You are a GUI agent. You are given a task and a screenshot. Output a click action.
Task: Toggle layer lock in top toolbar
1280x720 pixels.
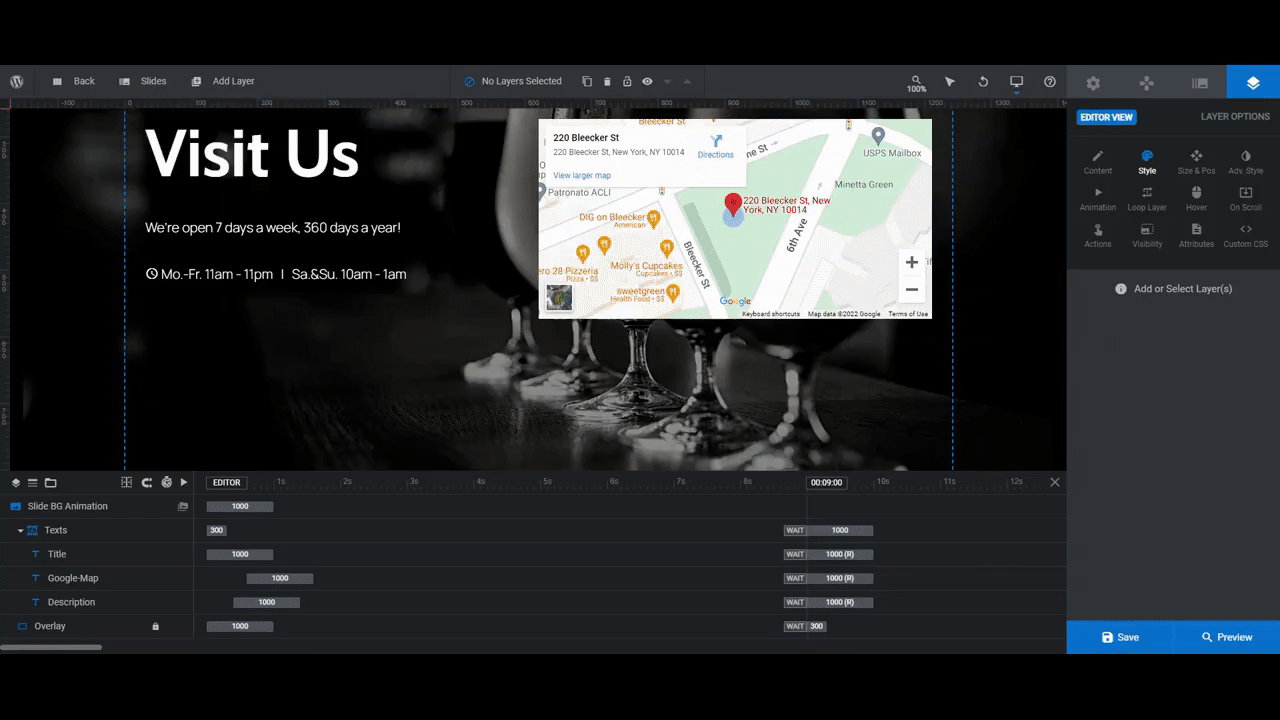tap(627, 81)
